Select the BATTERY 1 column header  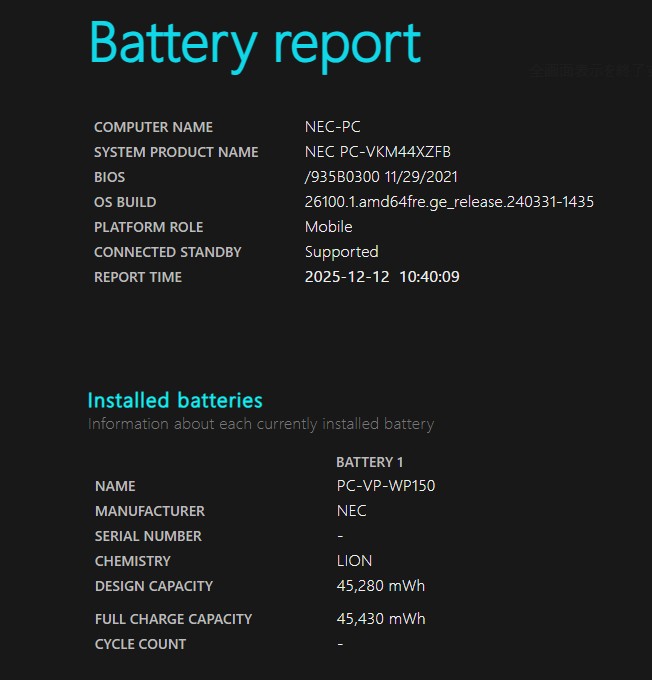(370, 462)
